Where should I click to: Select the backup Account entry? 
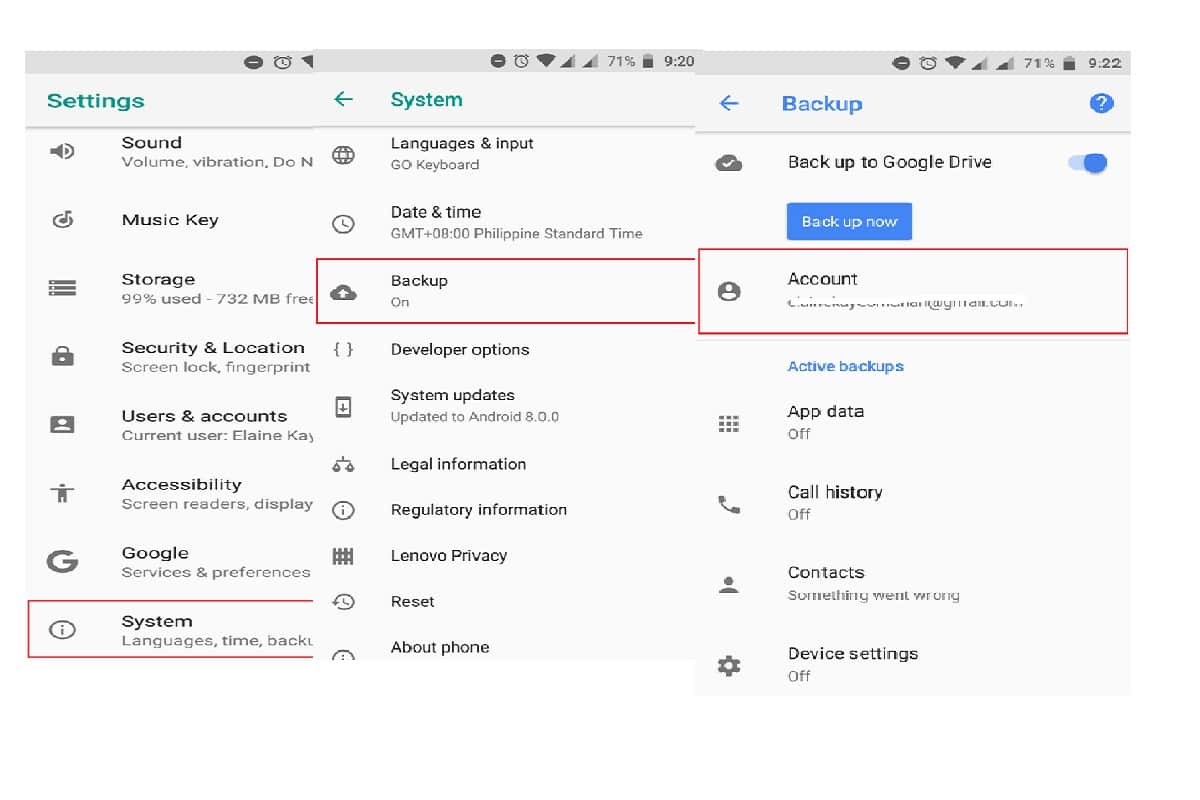[913, 291]
